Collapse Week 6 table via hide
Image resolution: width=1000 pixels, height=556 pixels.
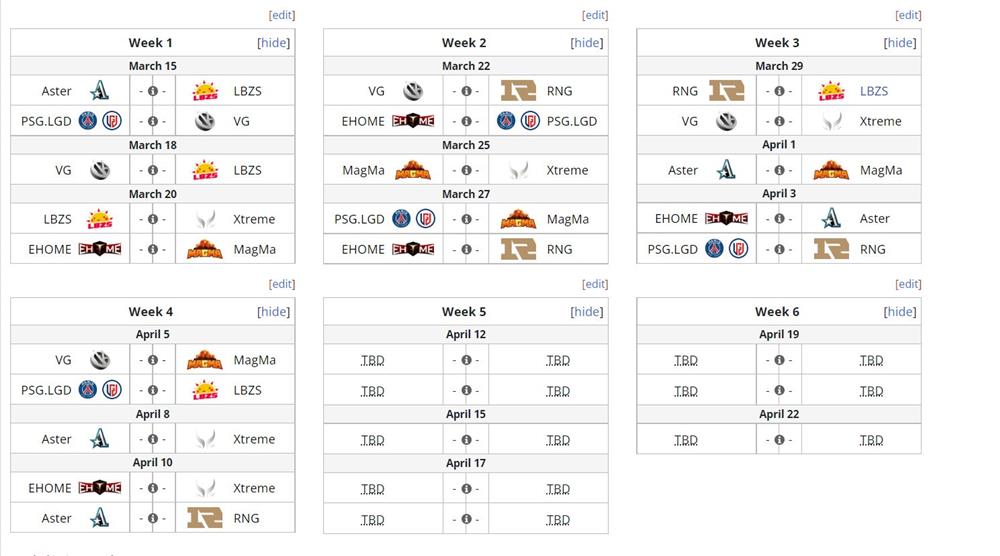tap(900, 312)
